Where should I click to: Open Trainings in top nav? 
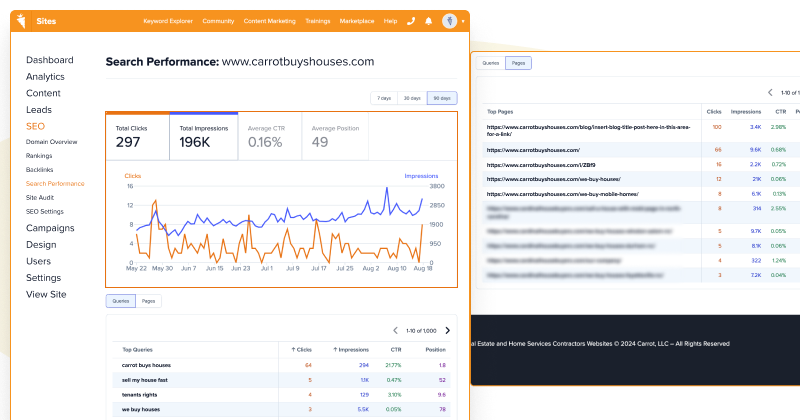[317, 21]
